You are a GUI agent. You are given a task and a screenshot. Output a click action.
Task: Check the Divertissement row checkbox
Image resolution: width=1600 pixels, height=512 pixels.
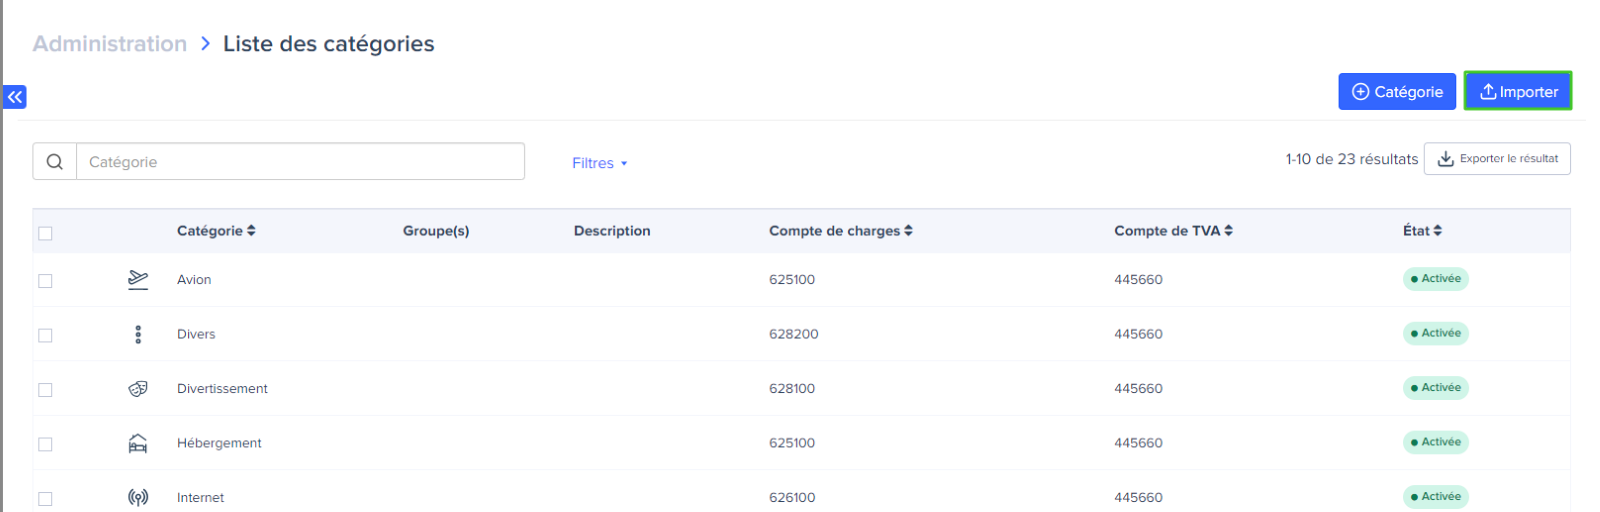coord(45,390)
